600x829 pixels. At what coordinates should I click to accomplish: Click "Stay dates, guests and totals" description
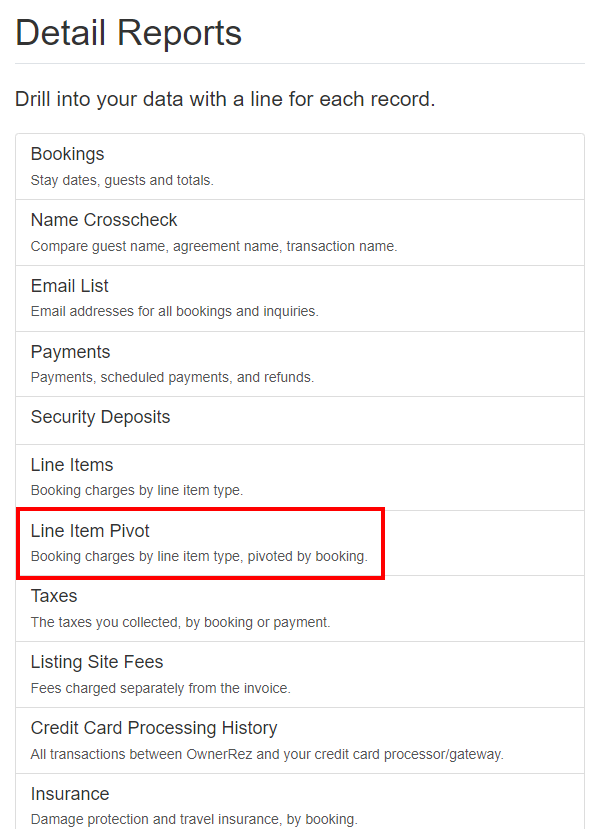pyautogui.click(x=122, y=181)
